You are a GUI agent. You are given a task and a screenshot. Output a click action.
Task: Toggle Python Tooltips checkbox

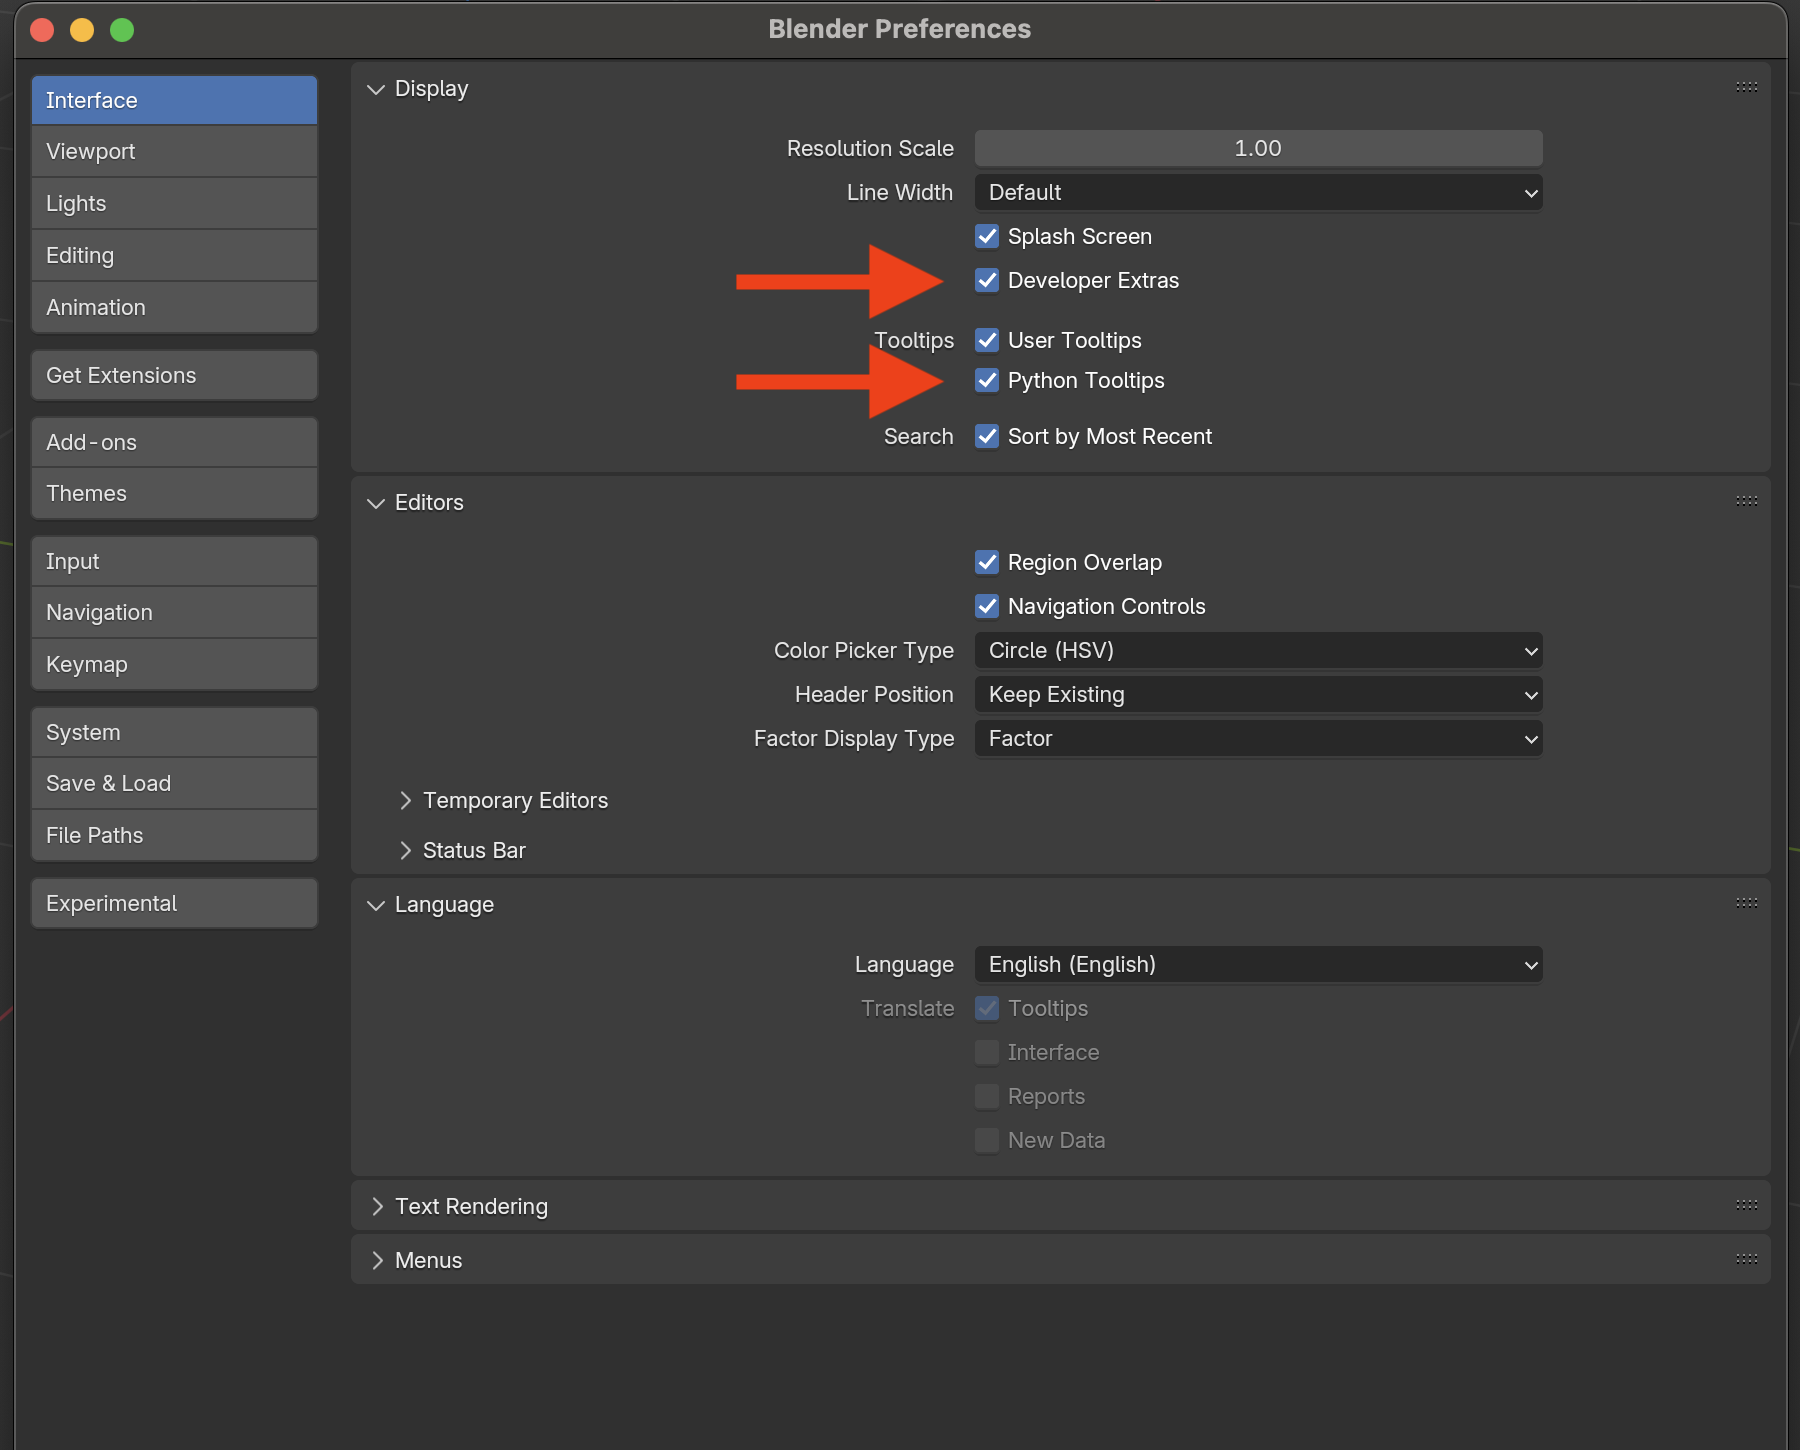(987, 380)
